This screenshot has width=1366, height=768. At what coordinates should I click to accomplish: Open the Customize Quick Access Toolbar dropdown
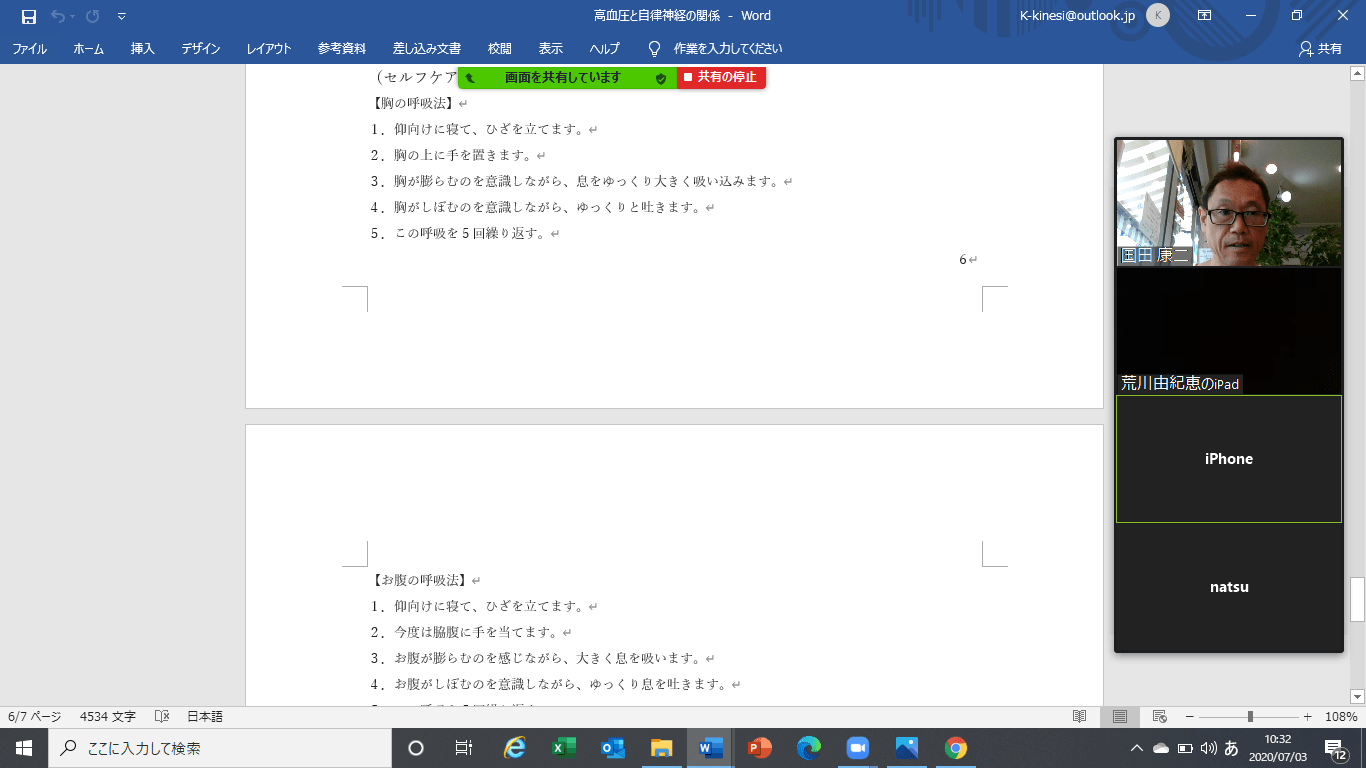(x=121, y=16)
